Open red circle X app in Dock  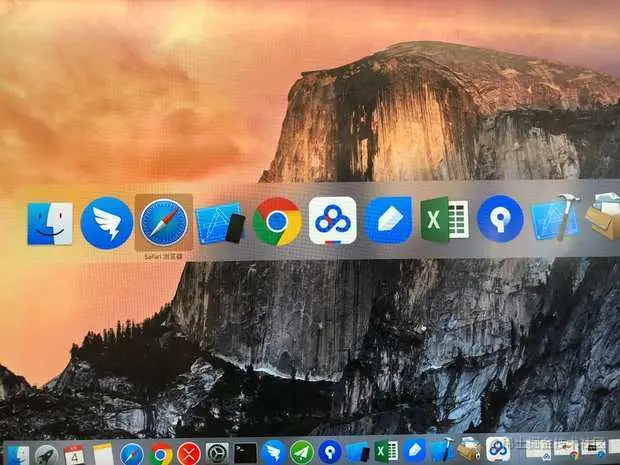click(189, 454)
